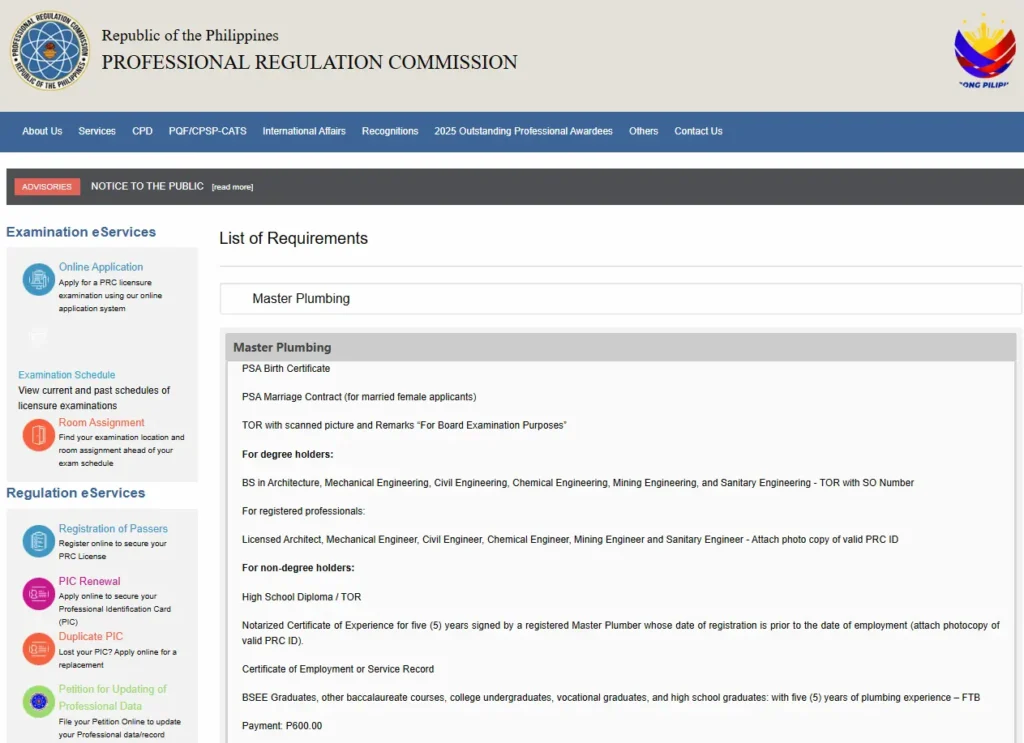
Task: Open the Duplicate PIC link
Action: pyautogui.click(x=91, y=637)
